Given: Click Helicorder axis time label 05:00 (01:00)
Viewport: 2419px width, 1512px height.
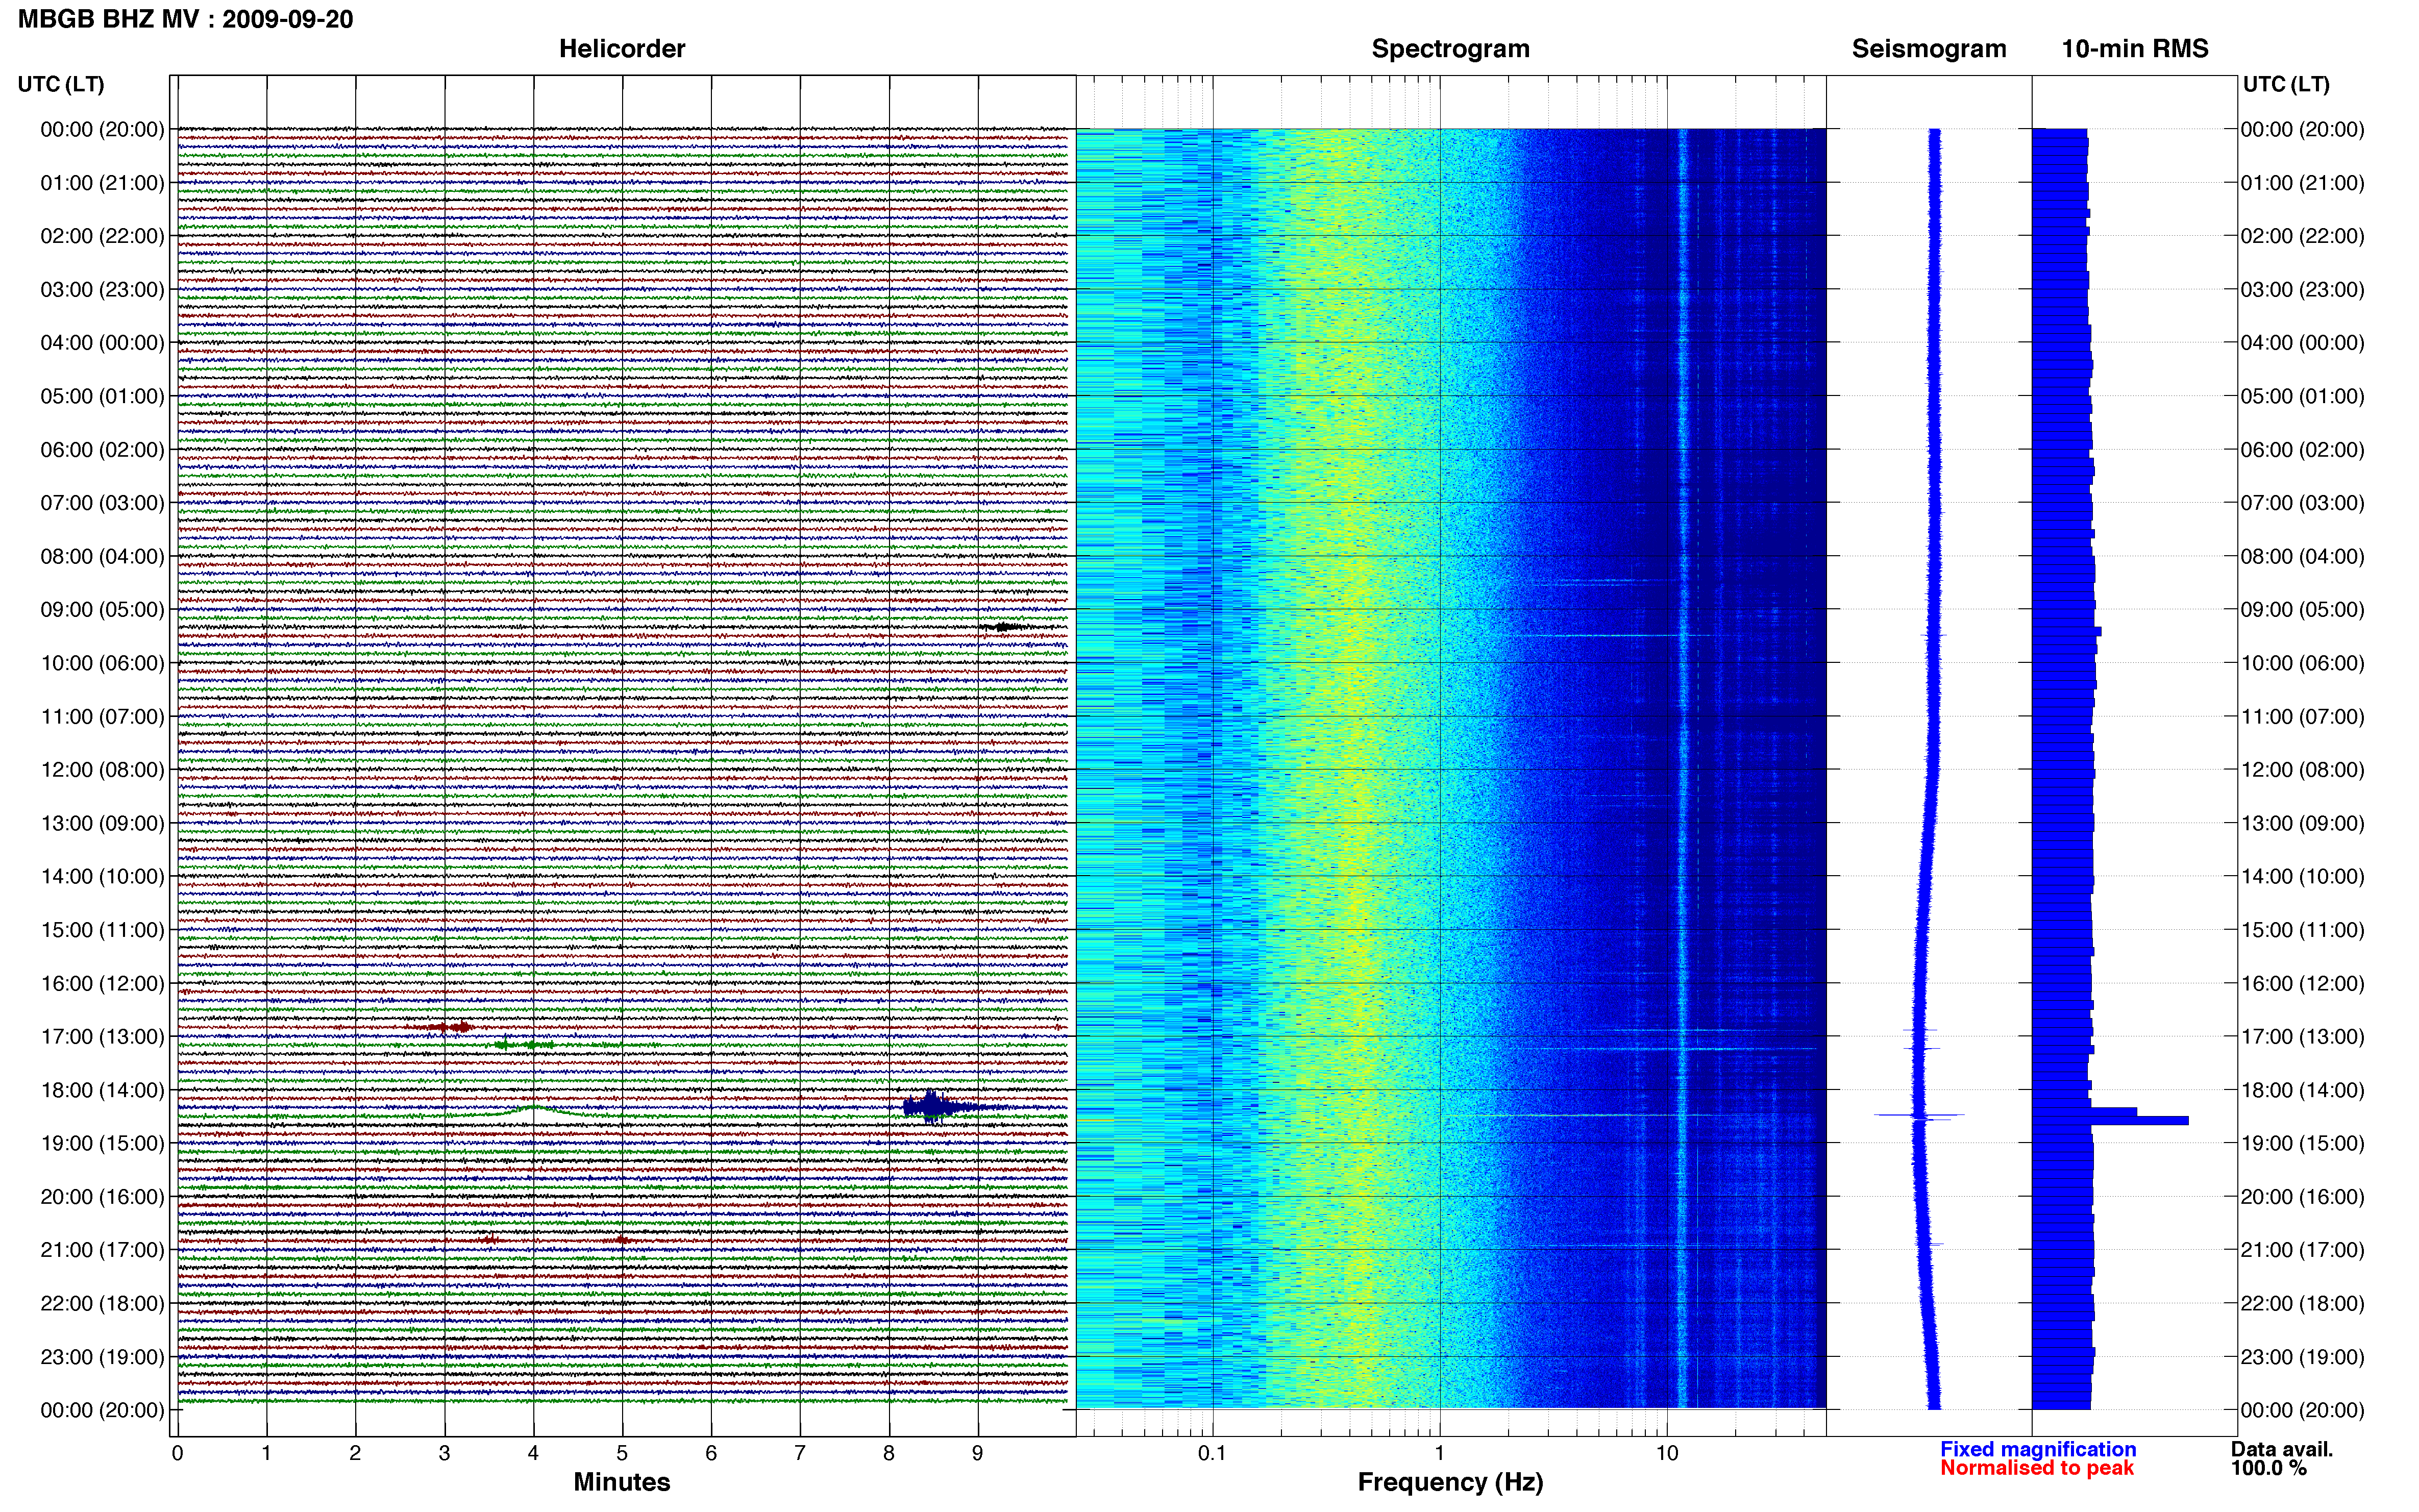Looking at the screenshot, I should pyautogui.click(x=102, y=396).
